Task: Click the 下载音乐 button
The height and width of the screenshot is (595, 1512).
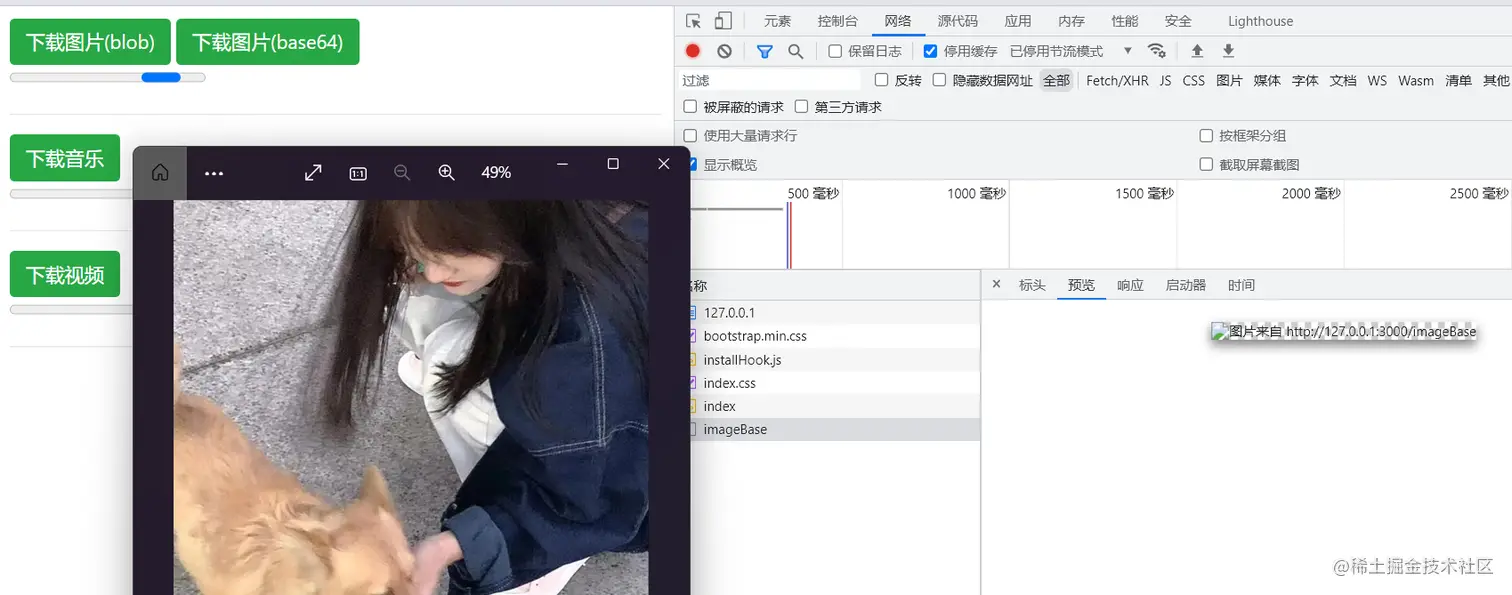Action: click(x=65, y=158)
